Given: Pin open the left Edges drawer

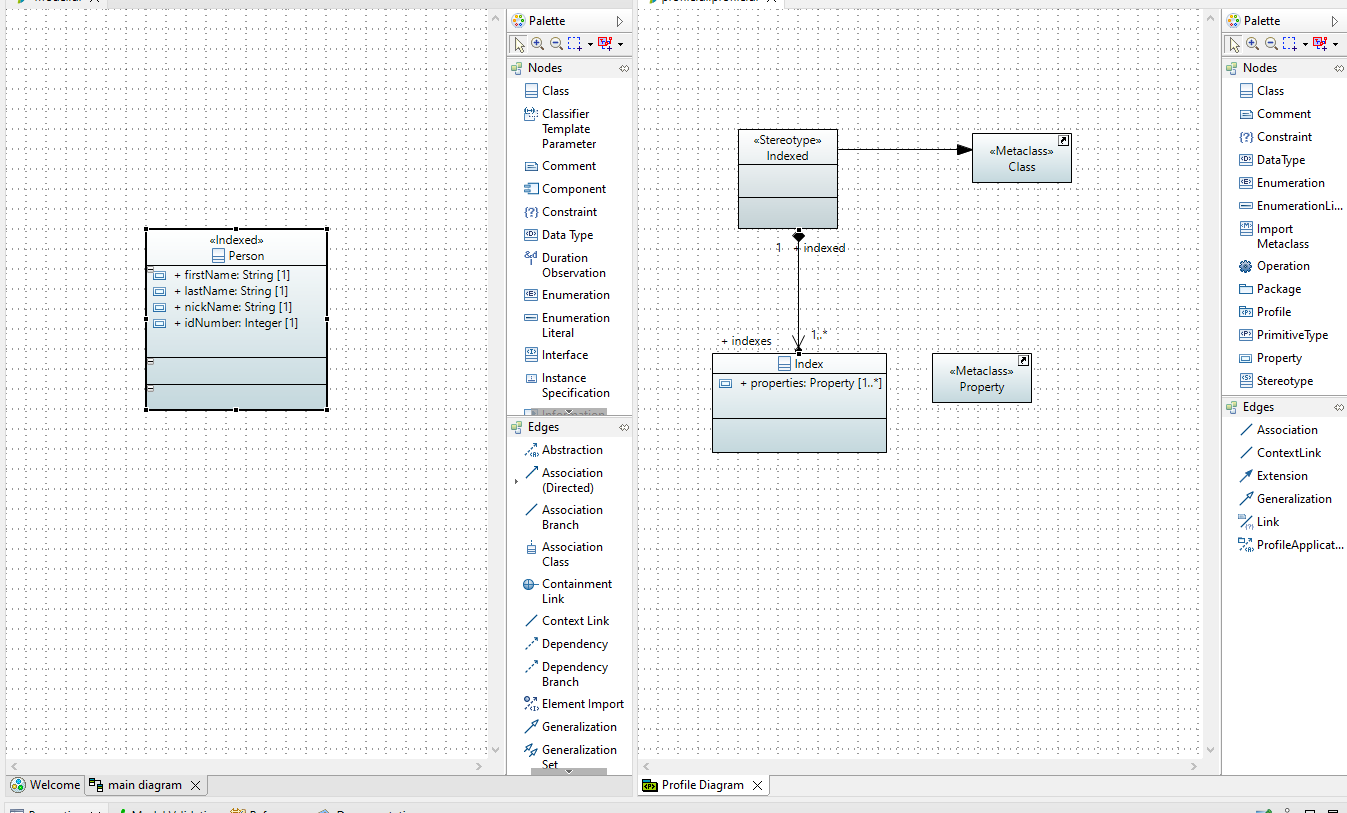Looking at the screenshot, I should [x=624, y=427].
